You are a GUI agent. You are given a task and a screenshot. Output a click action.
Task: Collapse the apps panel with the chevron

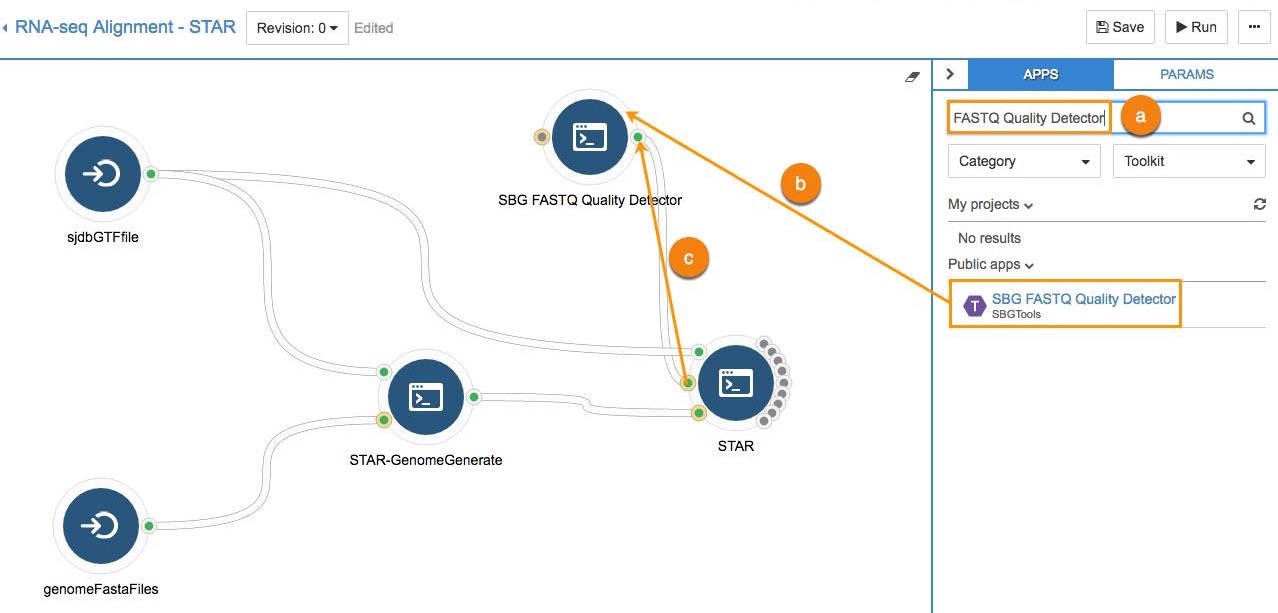click(x=950, y=73)
